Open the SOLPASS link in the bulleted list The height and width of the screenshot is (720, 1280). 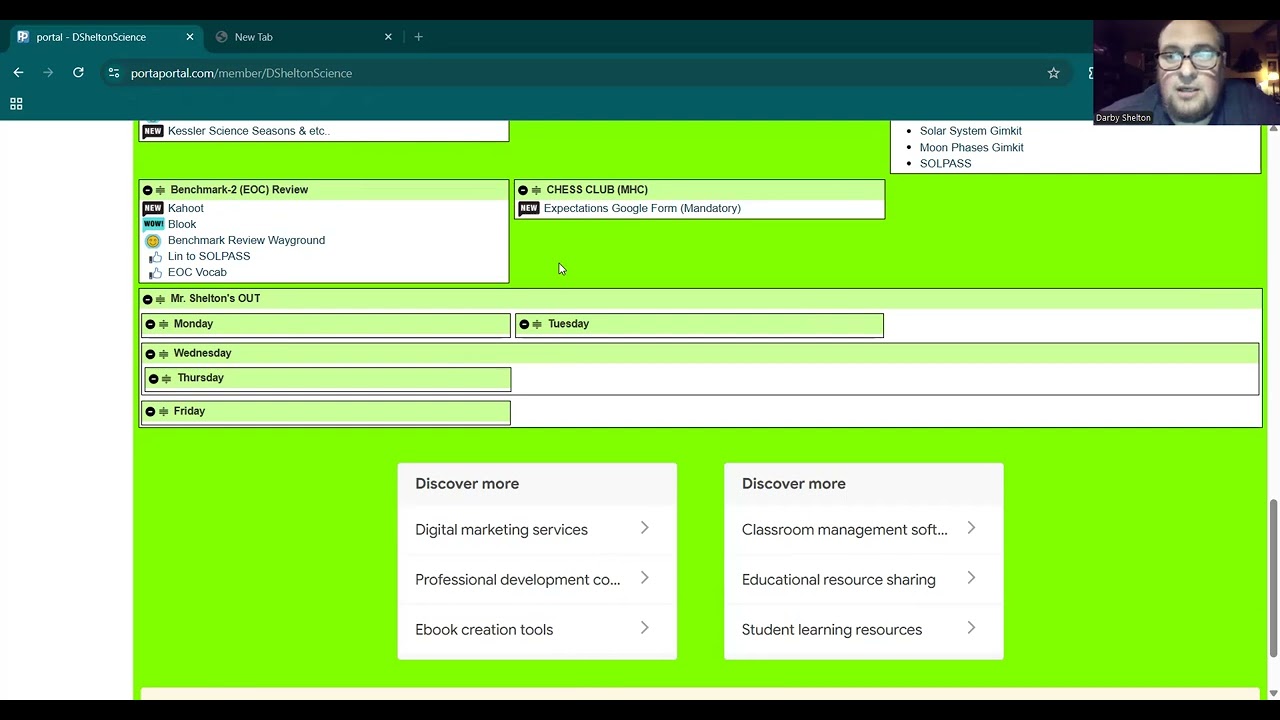click(945, 163)
